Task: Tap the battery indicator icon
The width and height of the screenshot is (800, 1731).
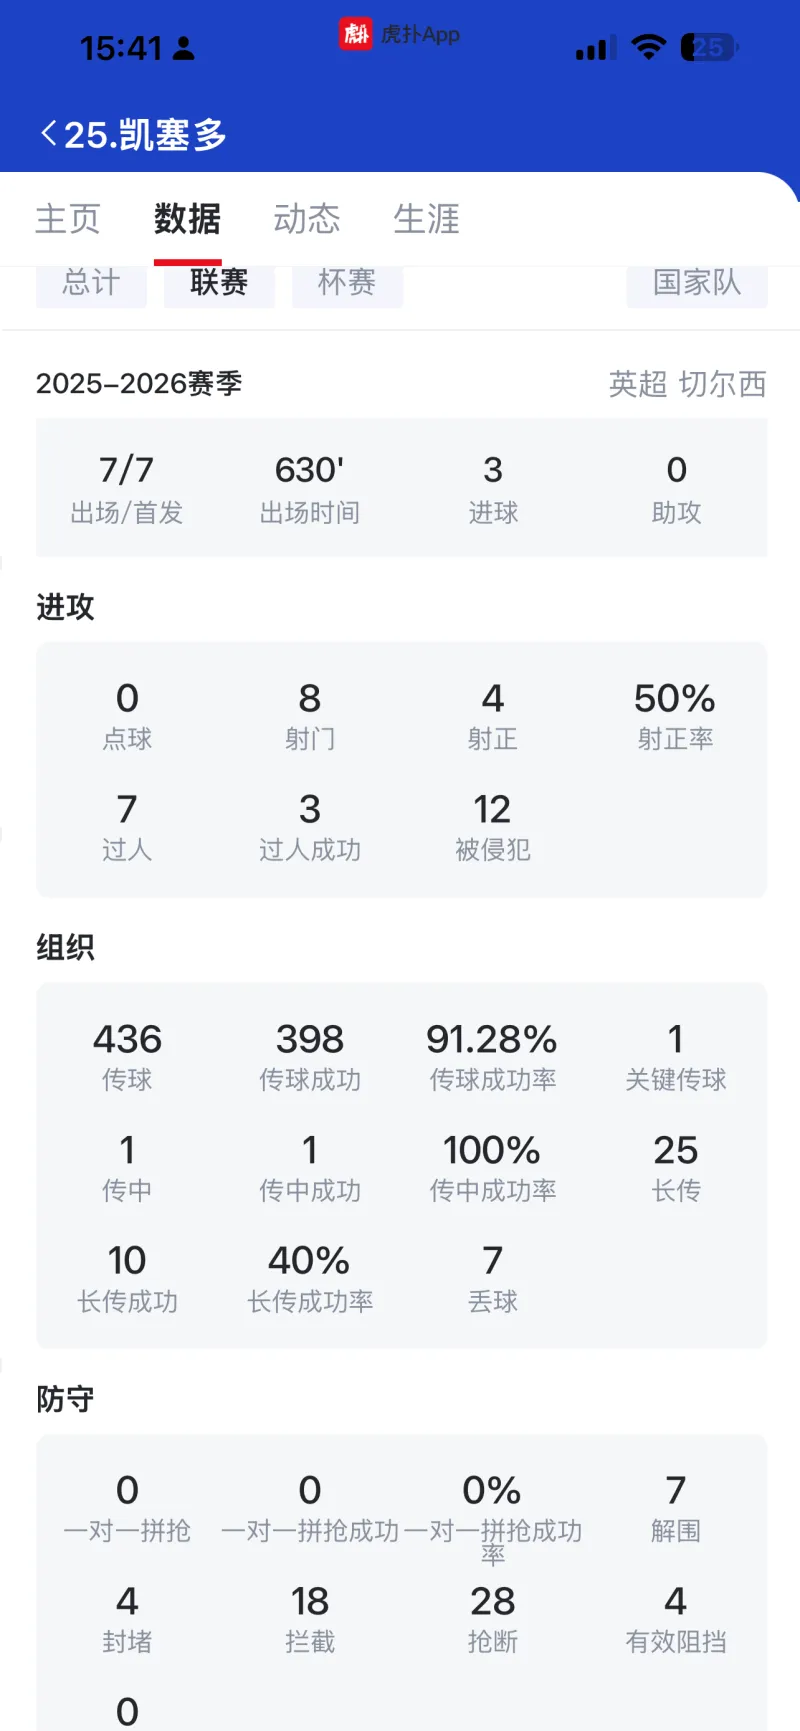Action: (x=709, y=47)
